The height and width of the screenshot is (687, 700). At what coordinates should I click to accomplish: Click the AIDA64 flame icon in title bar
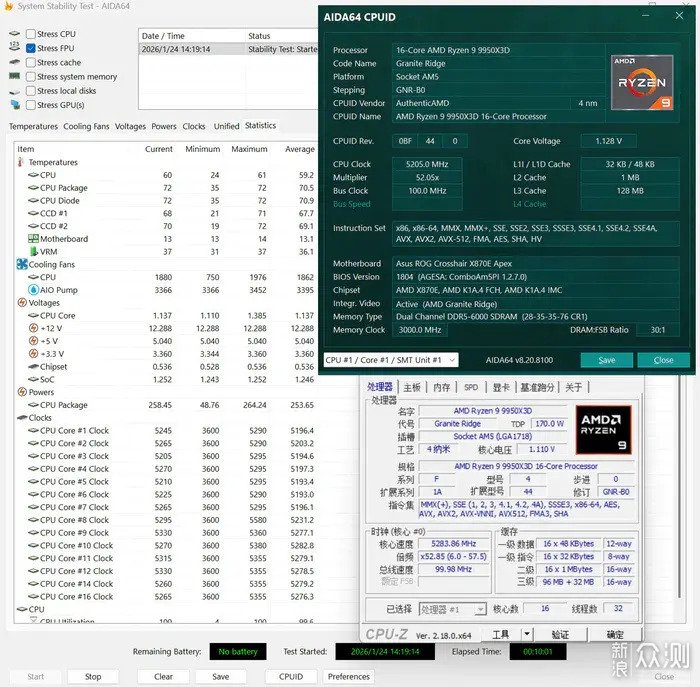coord(8,6)
